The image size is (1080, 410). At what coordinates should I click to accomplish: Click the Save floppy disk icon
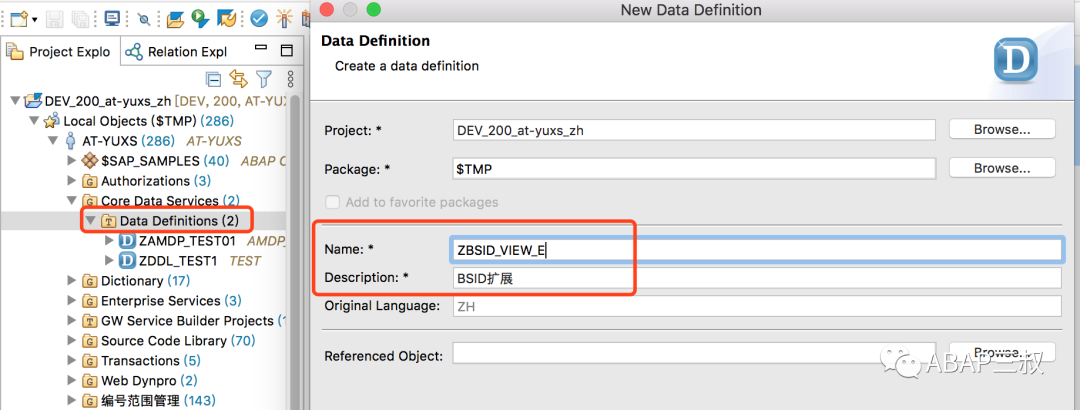(56, 19)
